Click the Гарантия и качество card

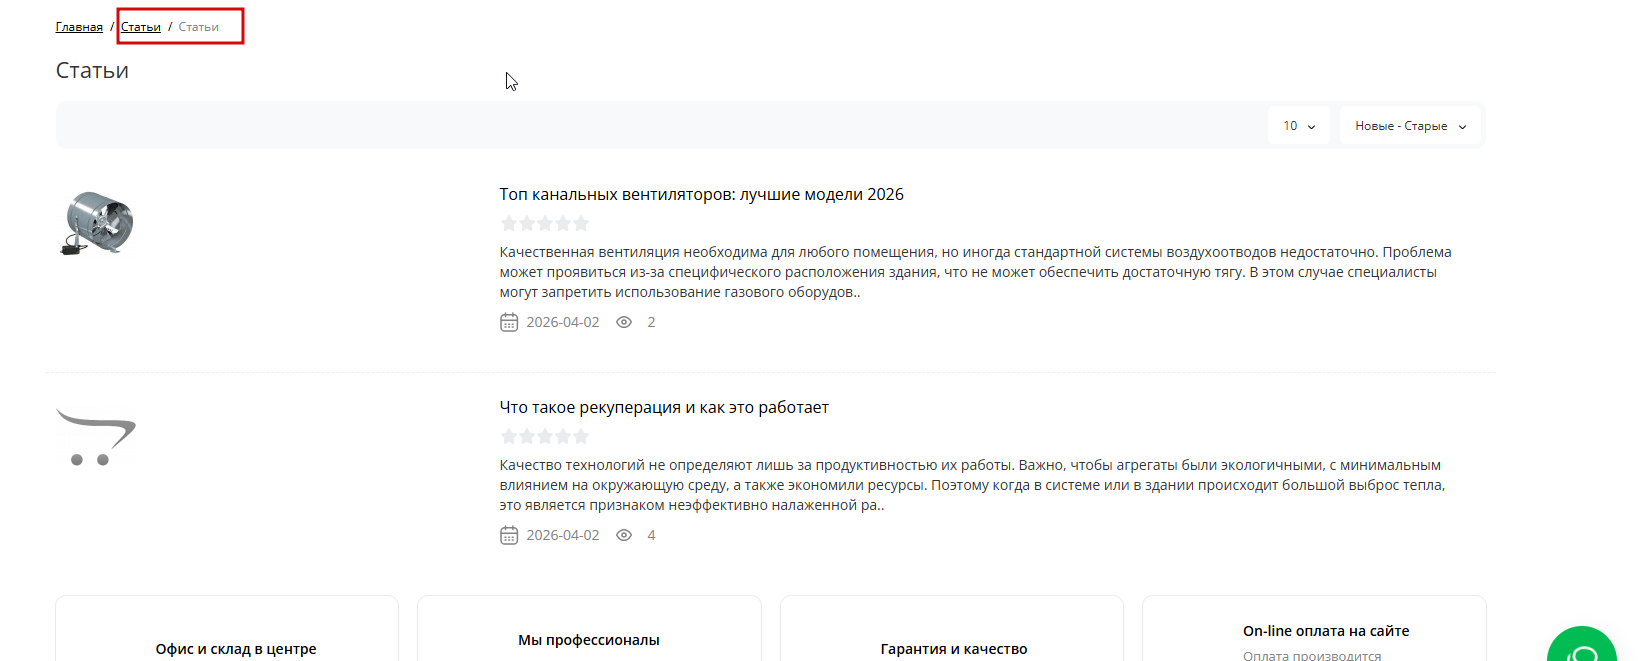pyautogui.click(x=952, y=629)
